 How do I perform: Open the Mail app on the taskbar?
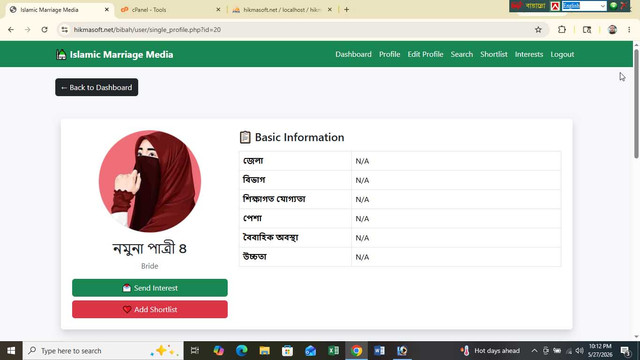coord(311,351)
